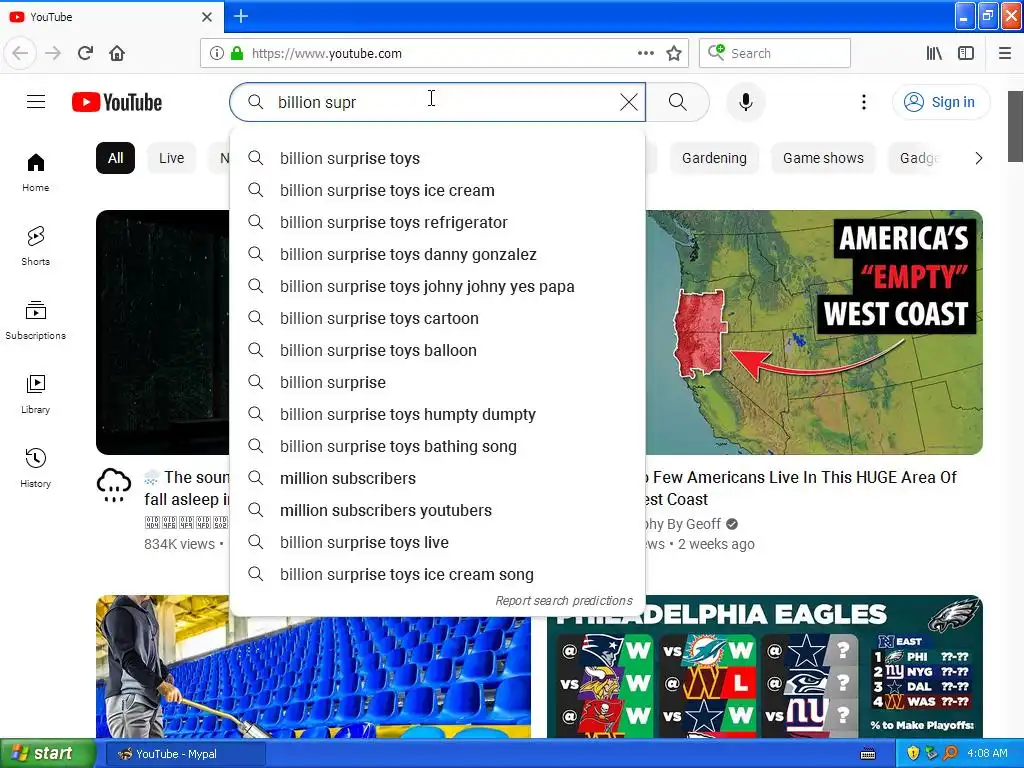This screenshot has width=1024, height=768.
Task: Open the dark rain video thumbnail
Action: pyautogui.click(x=163, y=332)
